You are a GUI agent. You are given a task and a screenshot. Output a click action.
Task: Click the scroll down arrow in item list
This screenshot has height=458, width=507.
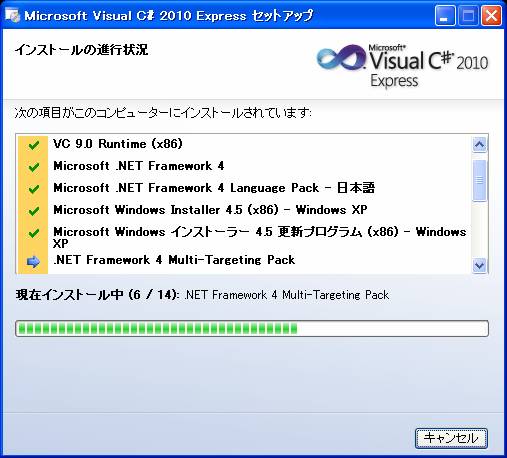click(x=479, y=265)
